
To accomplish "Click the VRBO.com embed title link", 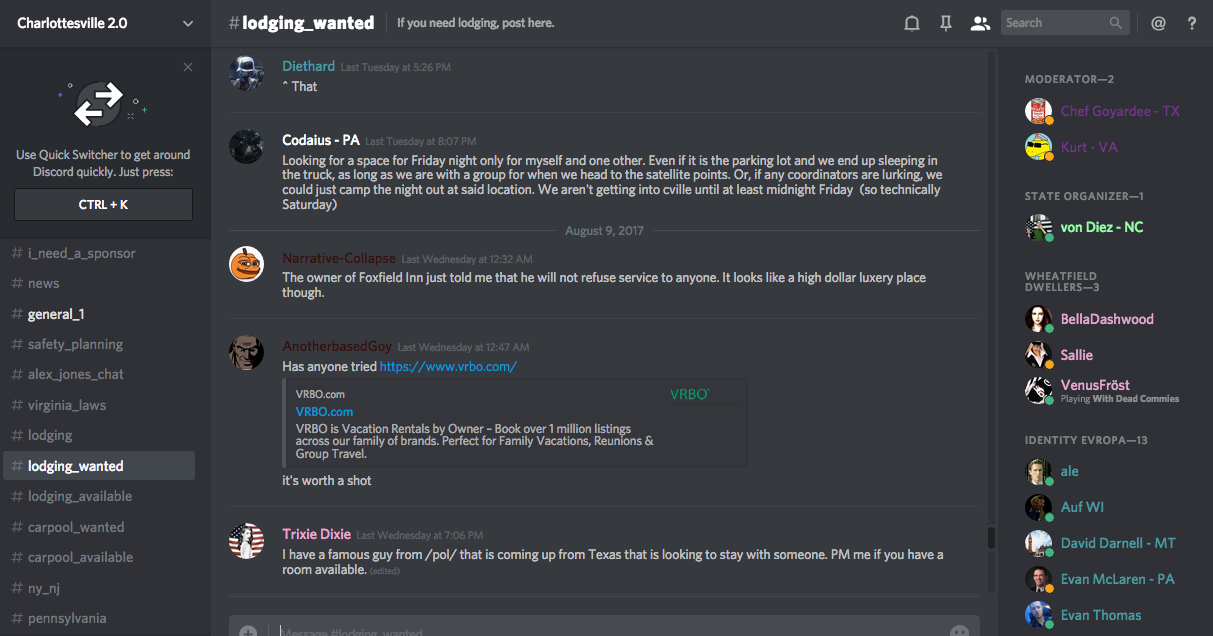I will coord(324,411).
